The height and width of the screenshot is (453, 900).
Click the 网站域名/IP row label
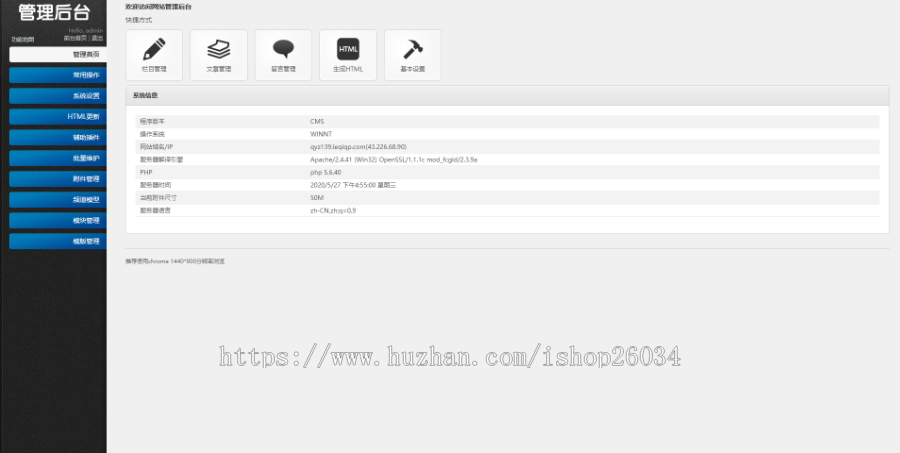[x=157, y=147]
